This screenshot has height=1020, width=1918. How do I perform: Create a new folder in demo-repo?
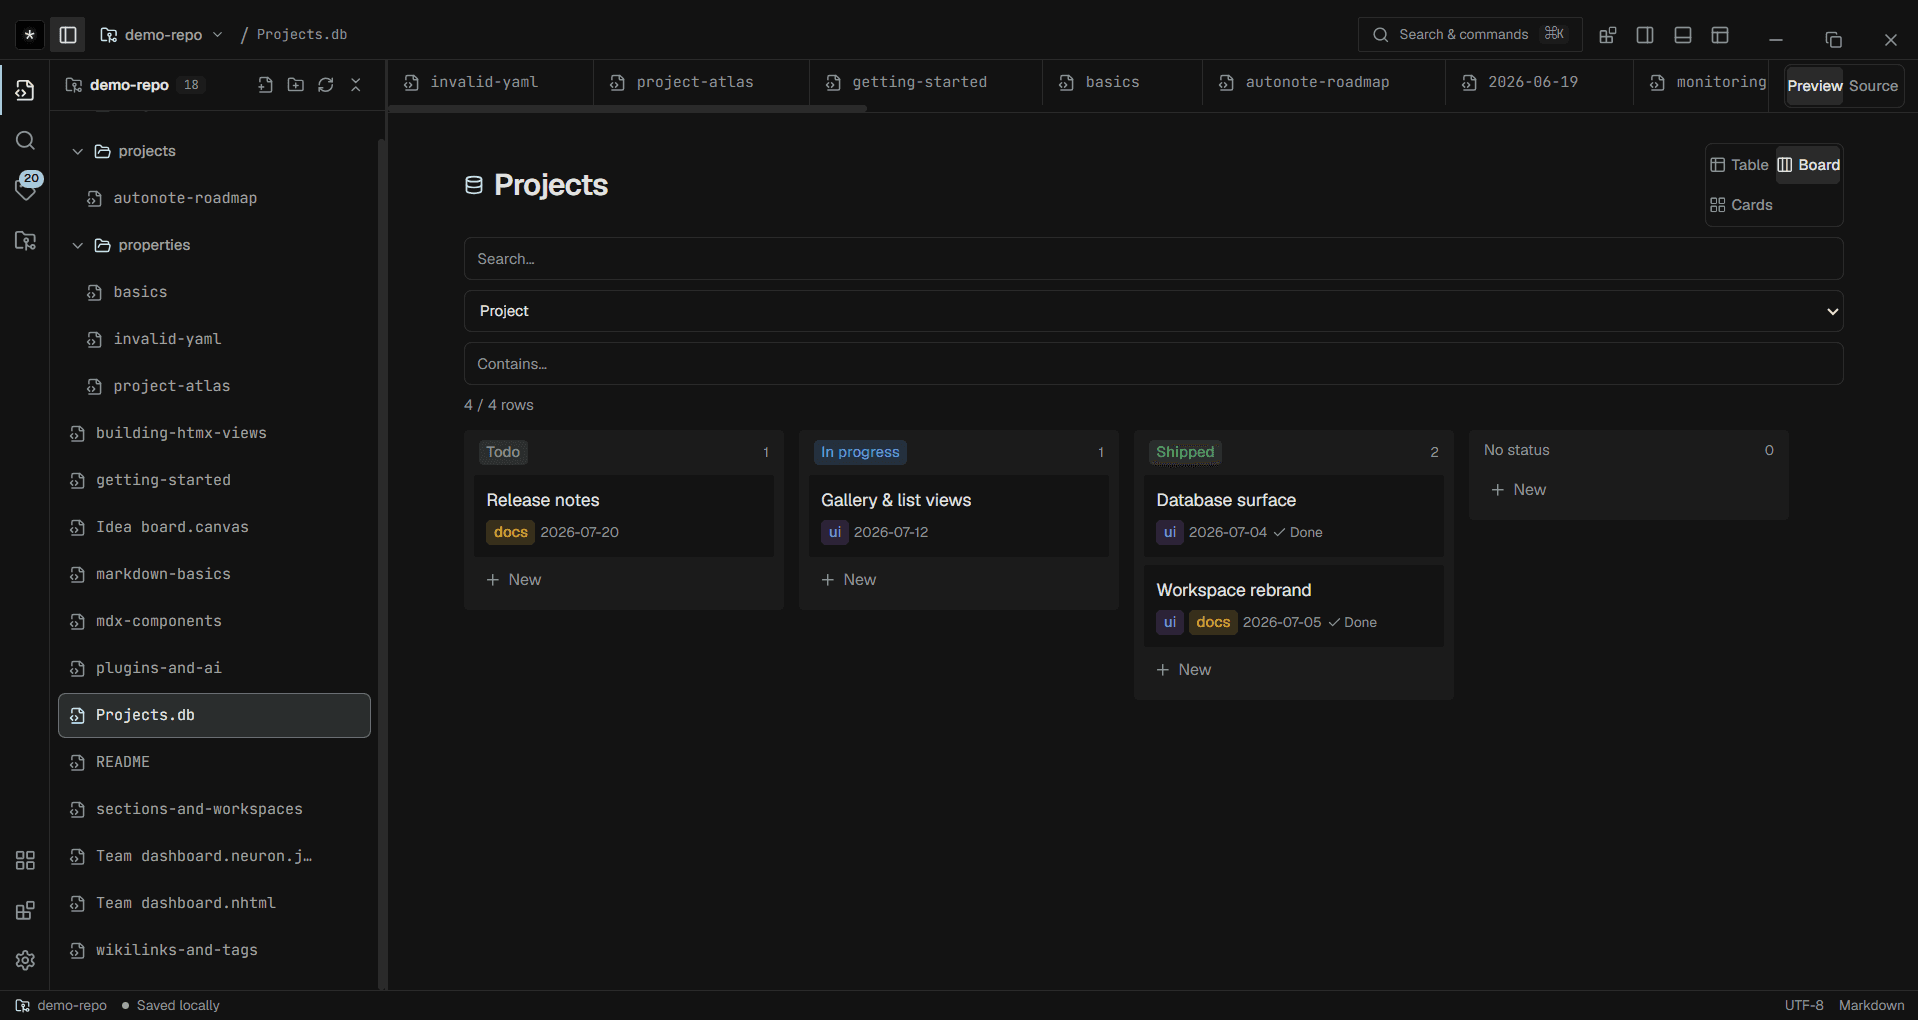296,85
